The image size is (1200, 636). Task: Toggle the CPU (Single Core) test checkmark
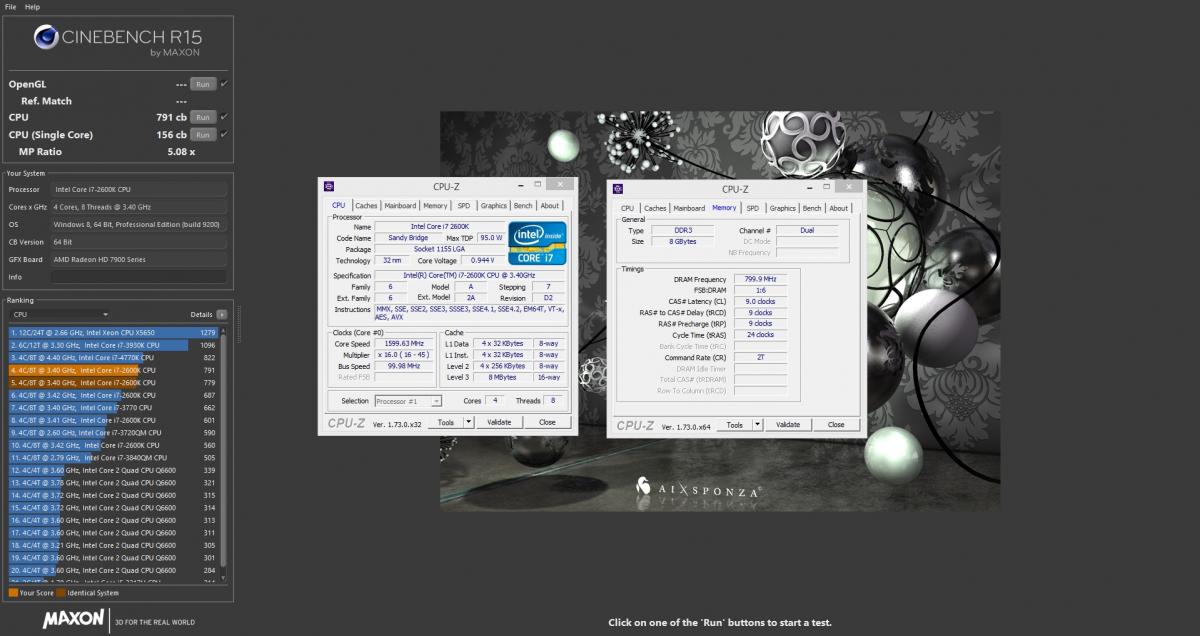click(223, 134)
